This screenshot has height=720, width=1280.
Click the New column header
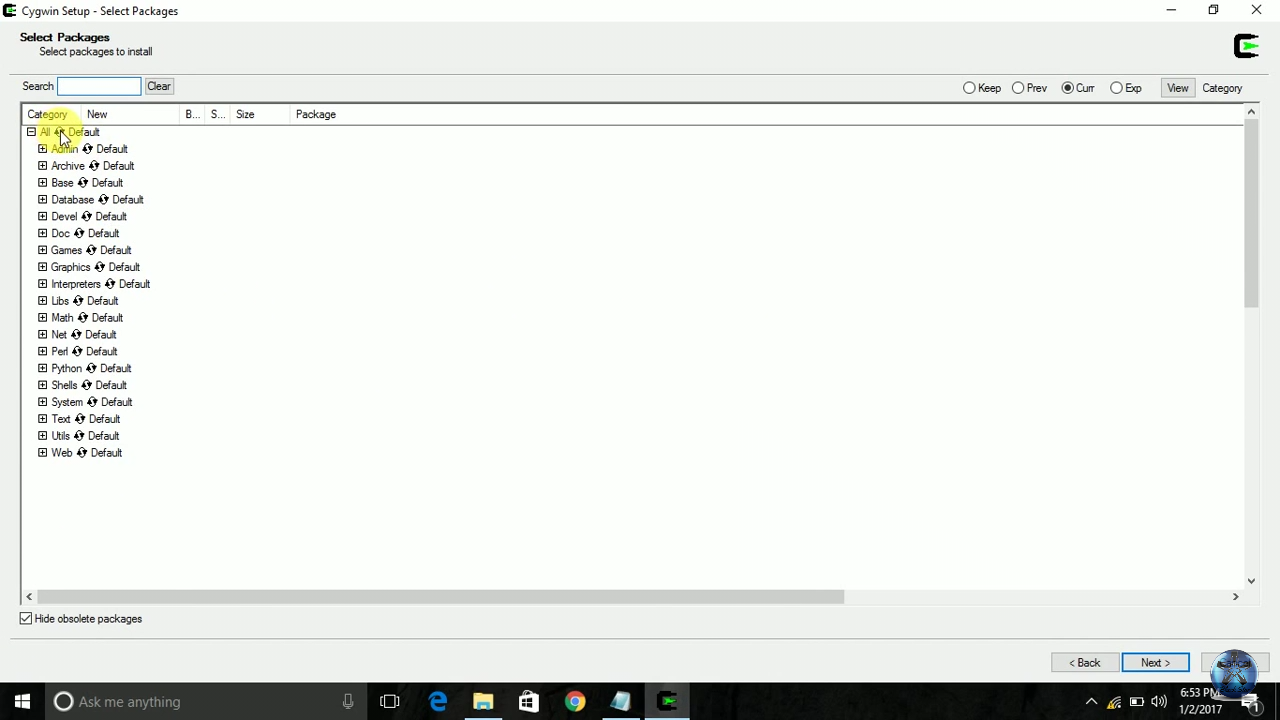click(x=130, y=115)
